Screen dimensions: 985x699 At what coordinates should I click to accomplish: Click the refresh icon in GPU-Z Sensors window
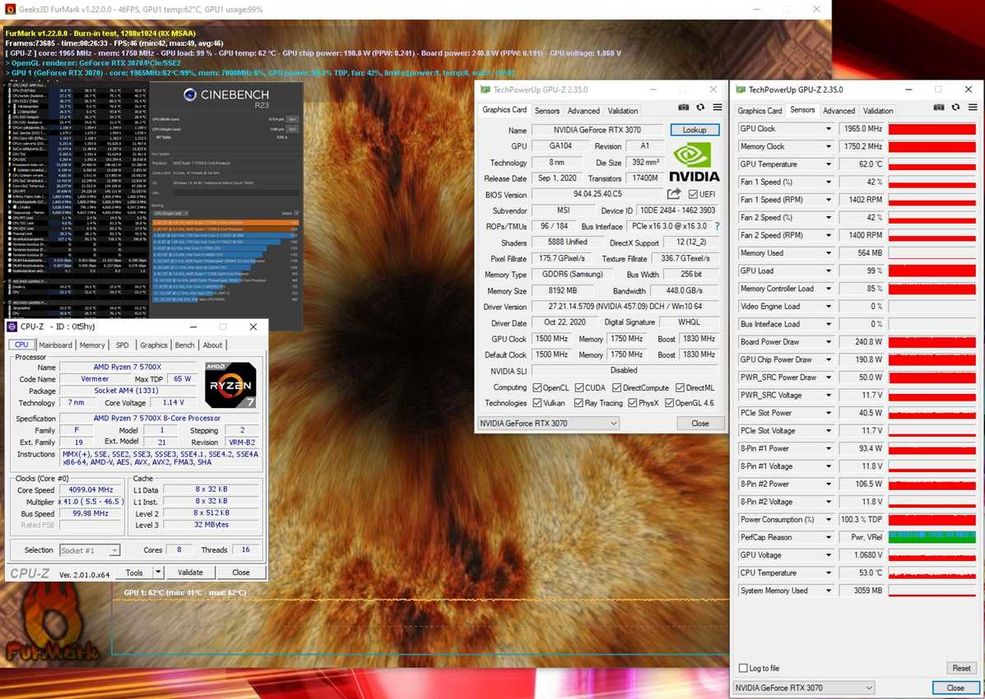(955, 107)
